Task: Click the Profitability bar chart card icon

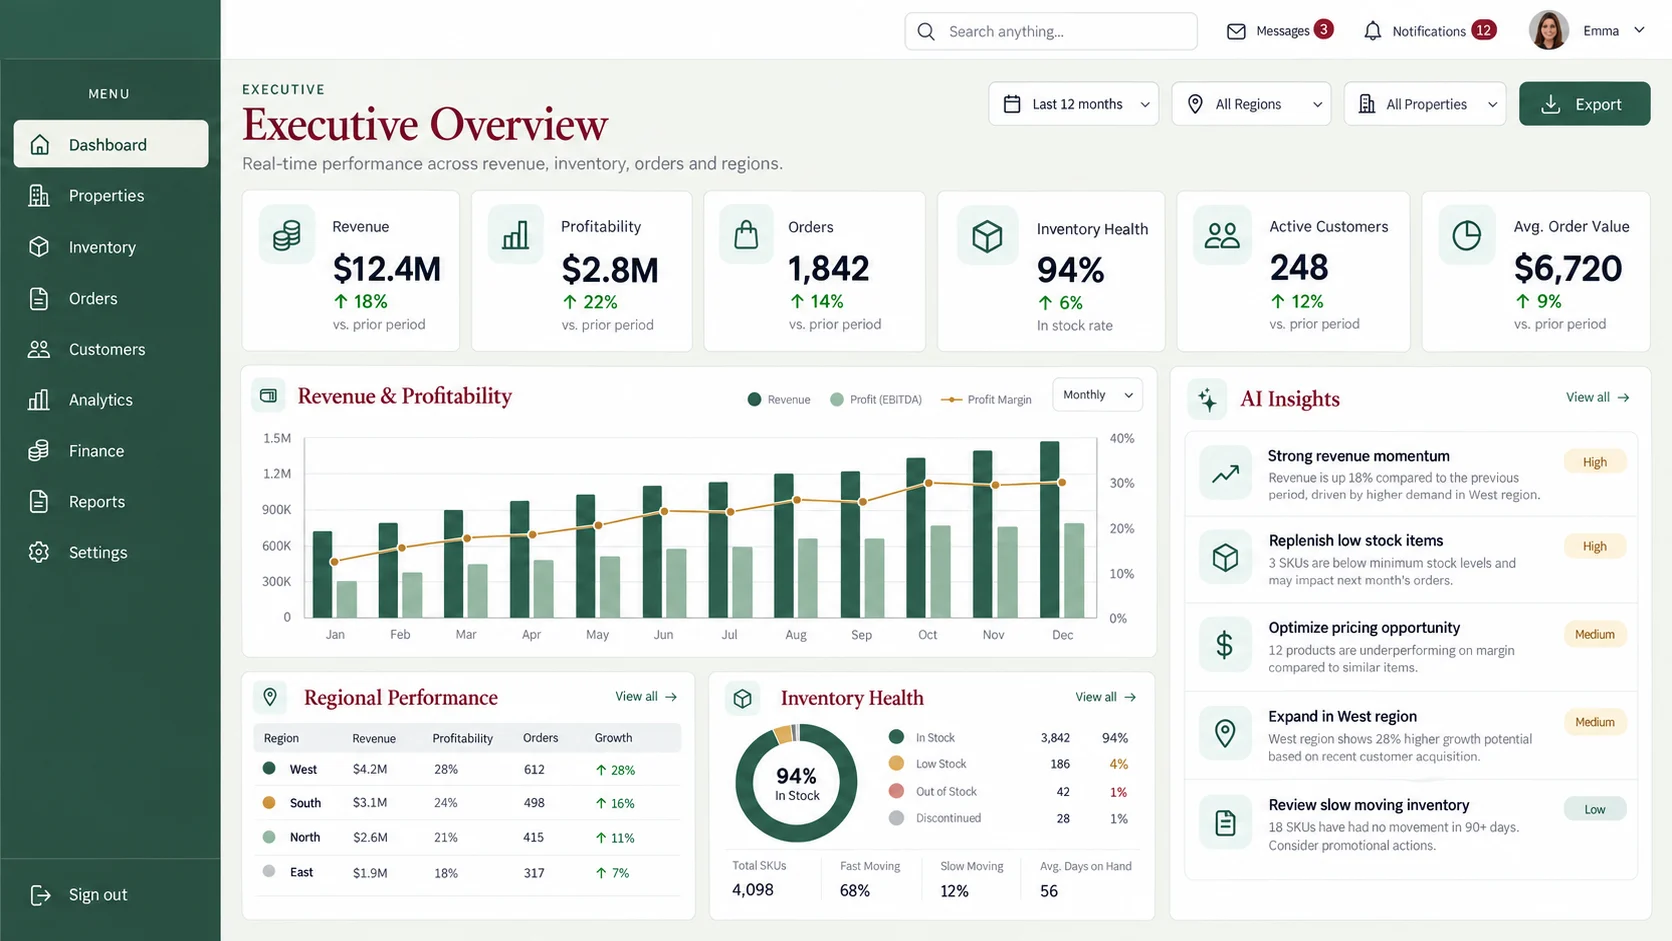Action: pyautogui.click(x=515, y=235)
